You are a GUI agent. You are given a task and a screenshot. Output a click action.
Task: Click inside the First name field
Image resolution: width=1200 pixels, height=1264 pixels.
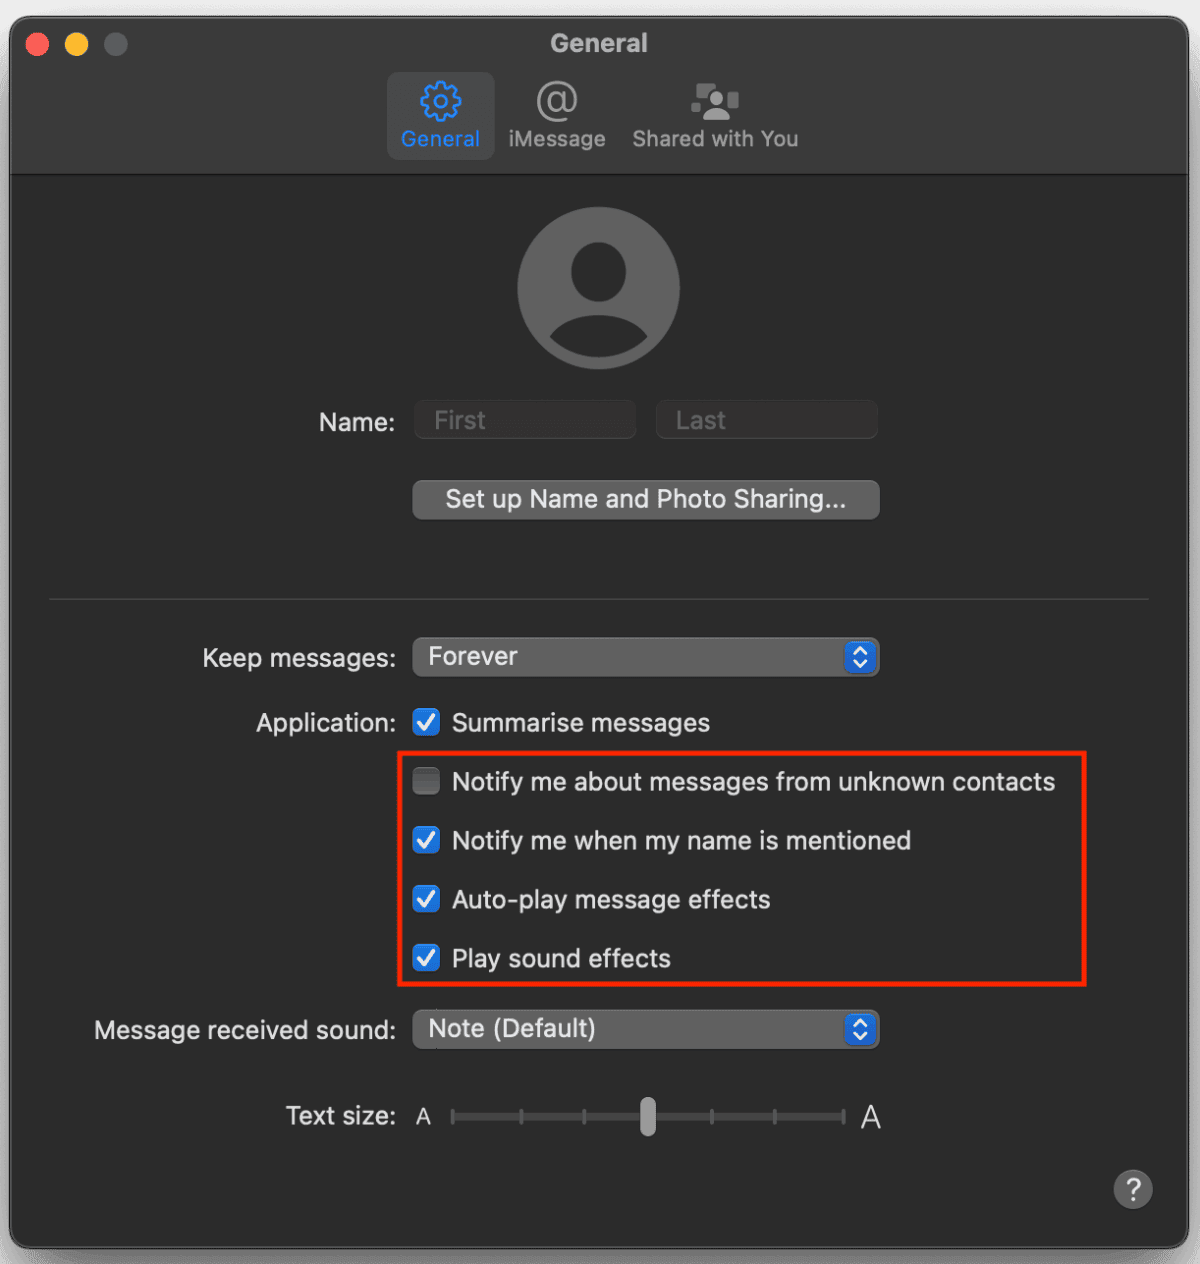pos(524,420)
